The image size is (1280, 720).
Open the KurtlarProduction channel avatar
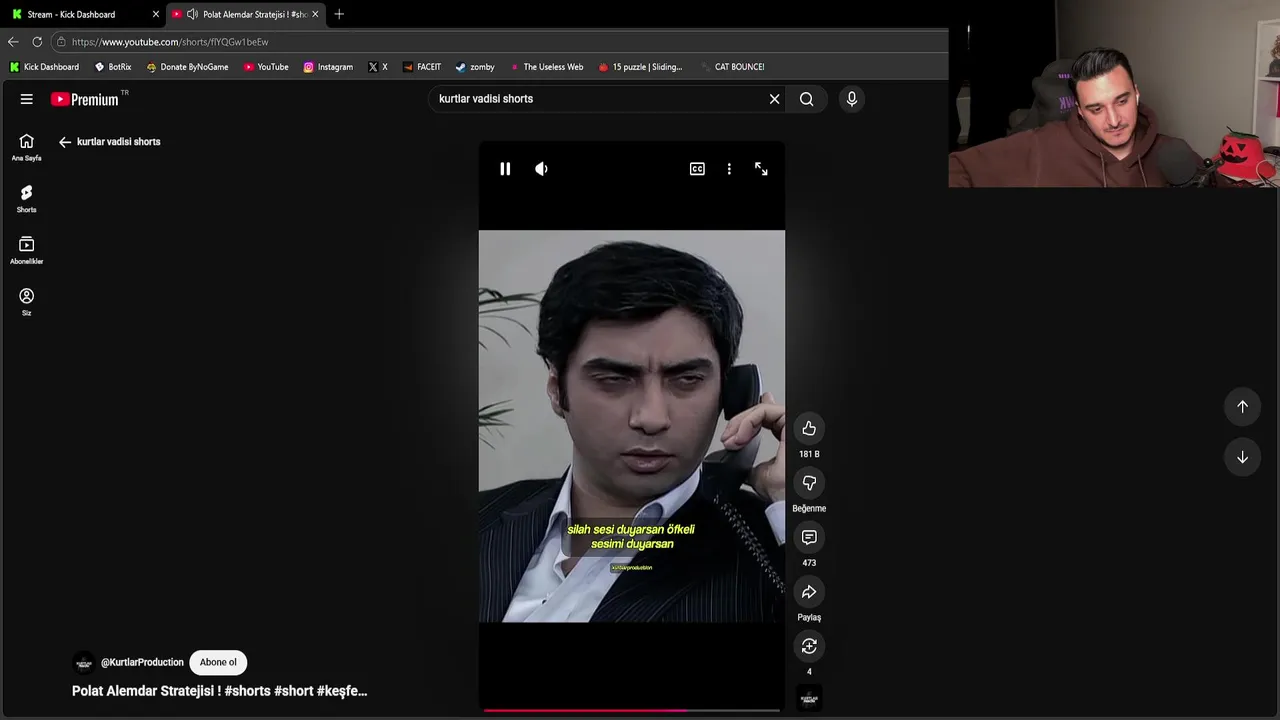click(x=84, y=663)
